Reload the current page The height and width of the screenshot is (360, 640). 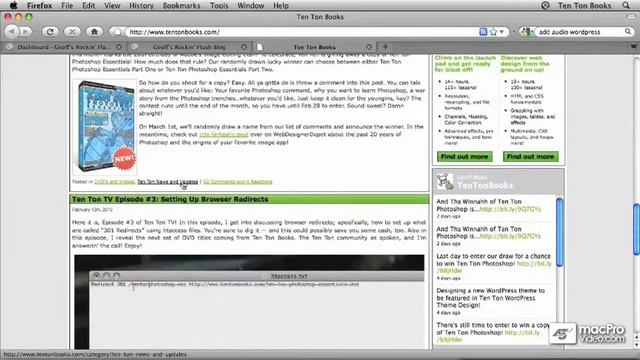(x=50, y=31)
